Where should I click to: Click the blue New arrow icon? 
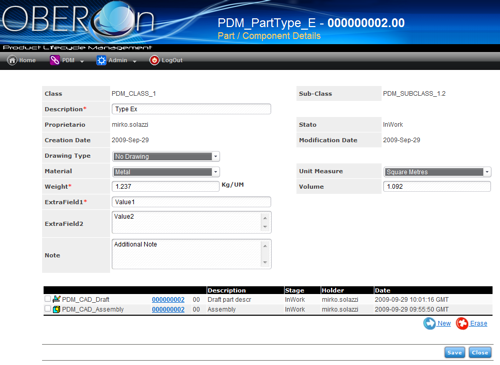pyautogui.click(x=429, y=323)
